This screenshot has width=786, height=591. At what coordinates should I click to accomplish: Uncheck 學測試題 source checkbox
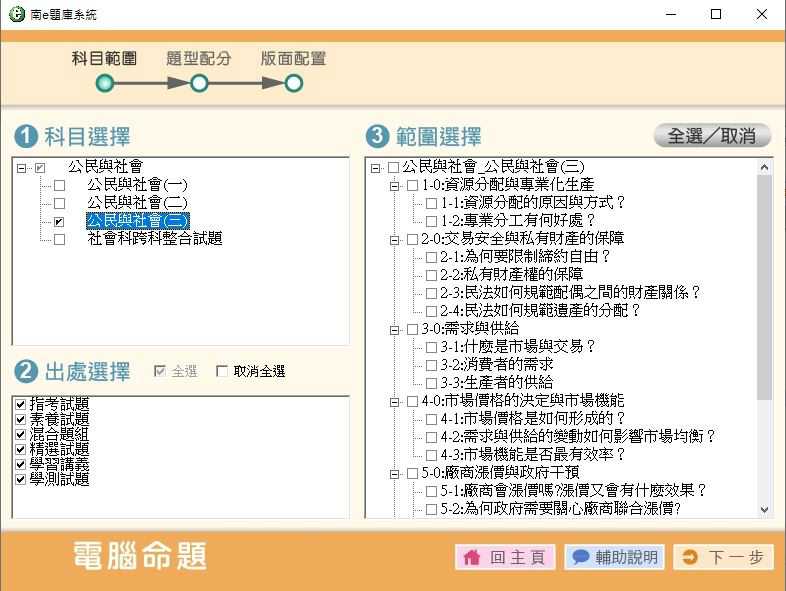(21, 479)
